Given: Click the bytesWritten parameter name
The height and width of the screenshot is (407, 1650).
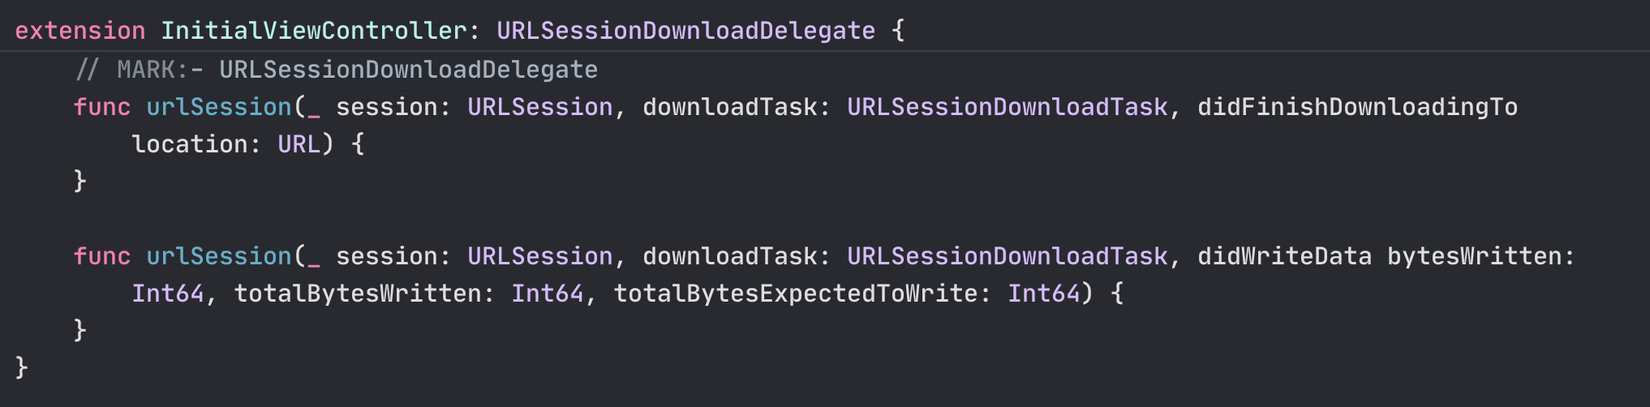Looking at the screenshot, I should [1473, 256].
